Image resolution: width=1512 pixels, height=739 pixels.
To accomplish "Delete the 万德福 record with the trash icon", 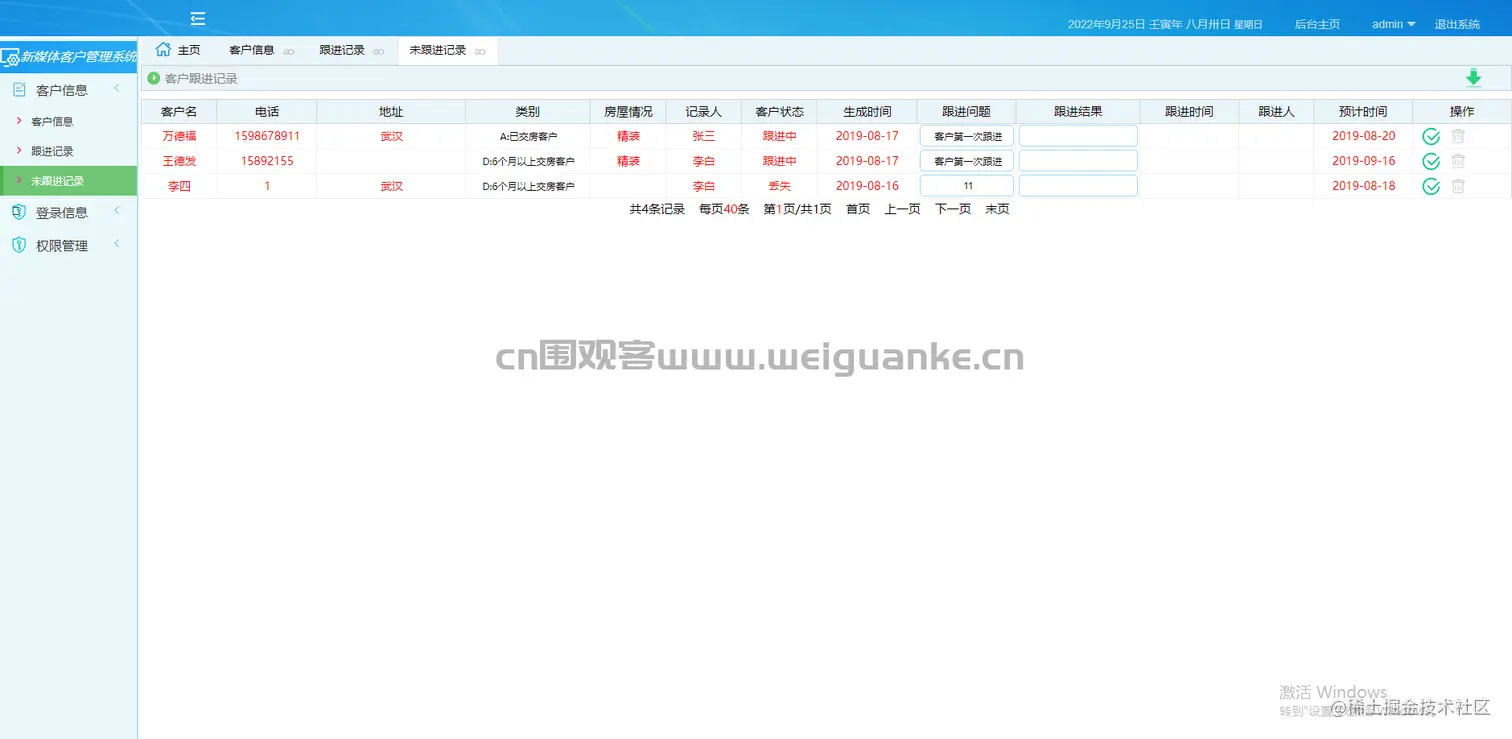I will tap(1458, 136).
